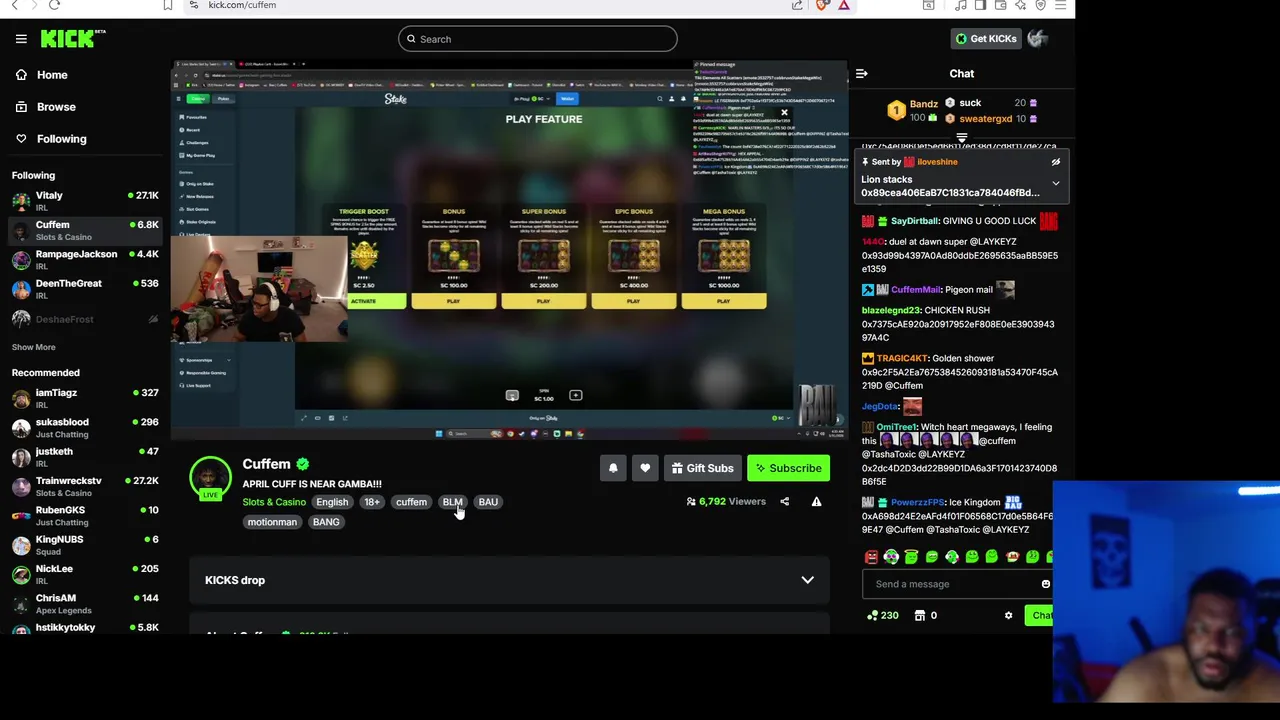Click the Get KICKs button
The image size is (1280, 720).
[x=985, y=39]
